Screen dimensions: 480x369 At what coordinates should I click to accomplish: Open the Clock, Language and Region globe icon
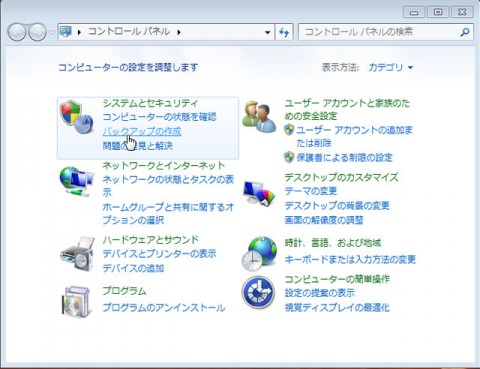(x=259, y=254)
